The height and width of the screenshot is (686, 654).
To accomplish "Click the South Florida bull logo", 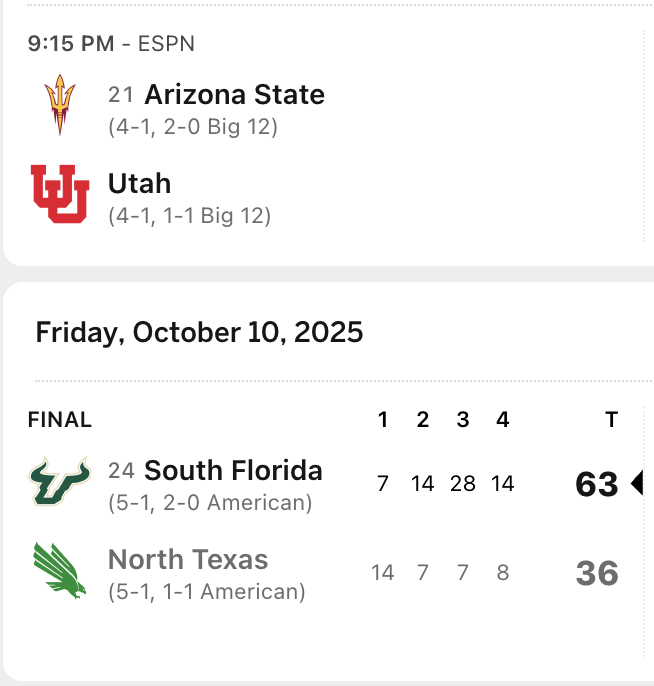I will point(60,482).
